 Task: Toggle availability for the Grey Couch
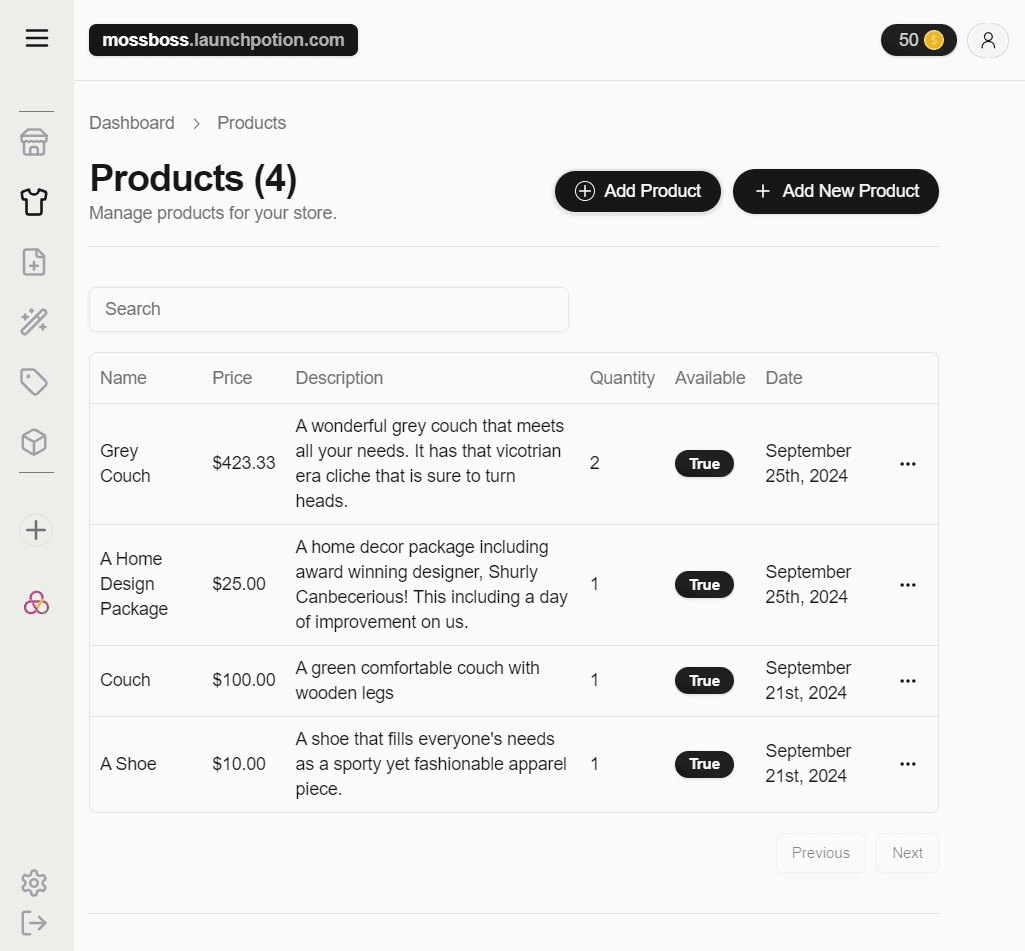[x=704, y=463]
